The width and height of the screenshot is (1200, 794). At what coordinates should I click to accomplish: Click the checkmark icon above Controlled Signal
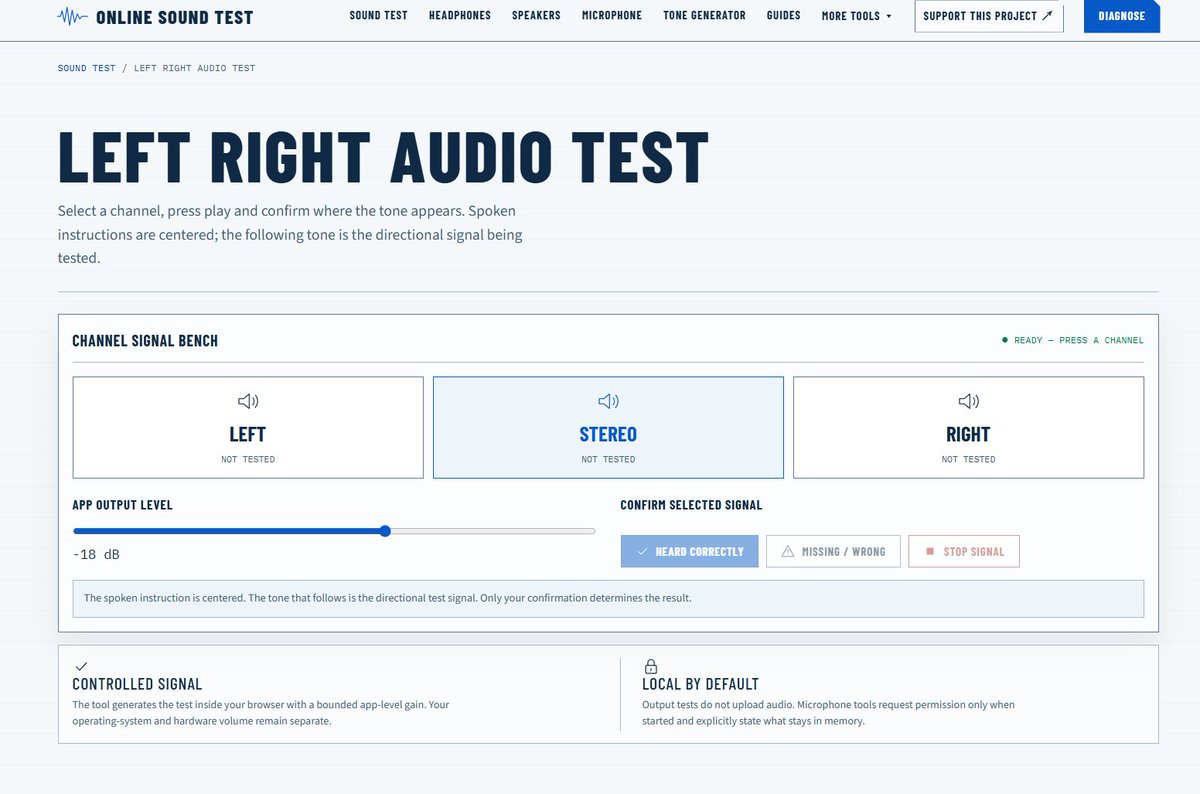81,665
